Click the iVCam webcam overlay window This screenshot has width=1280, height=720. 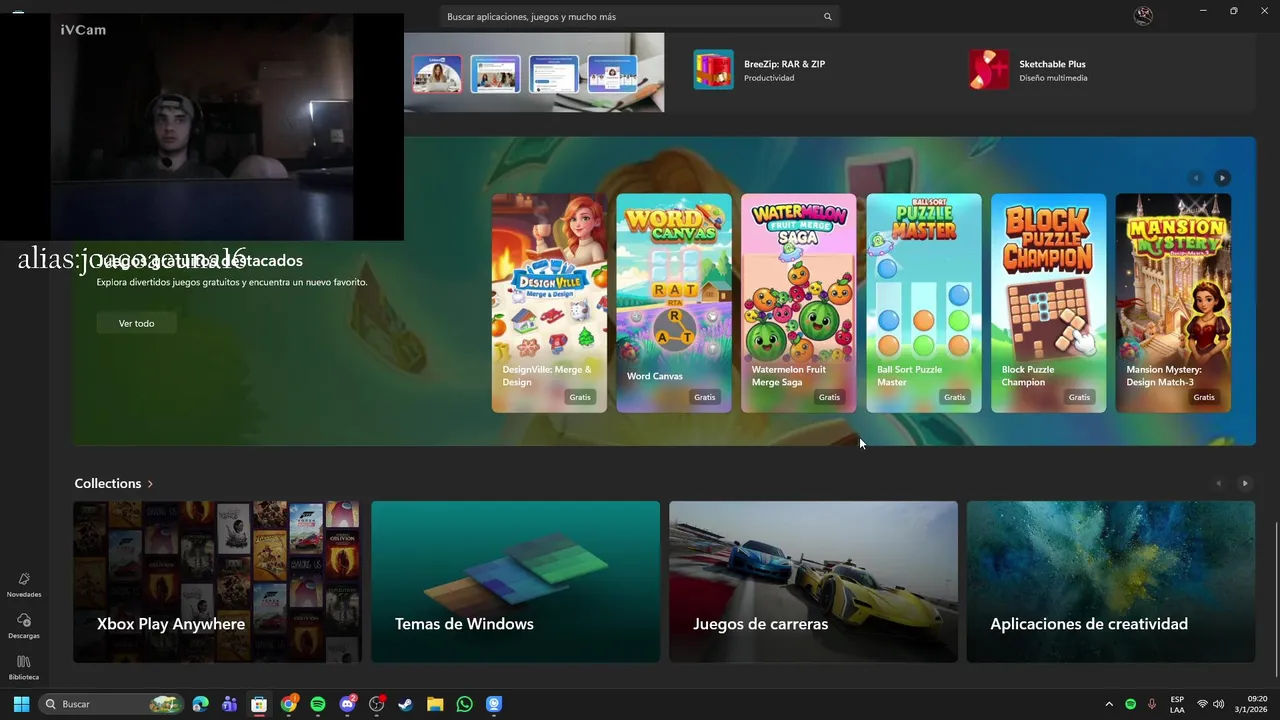[x=202, y=126]
